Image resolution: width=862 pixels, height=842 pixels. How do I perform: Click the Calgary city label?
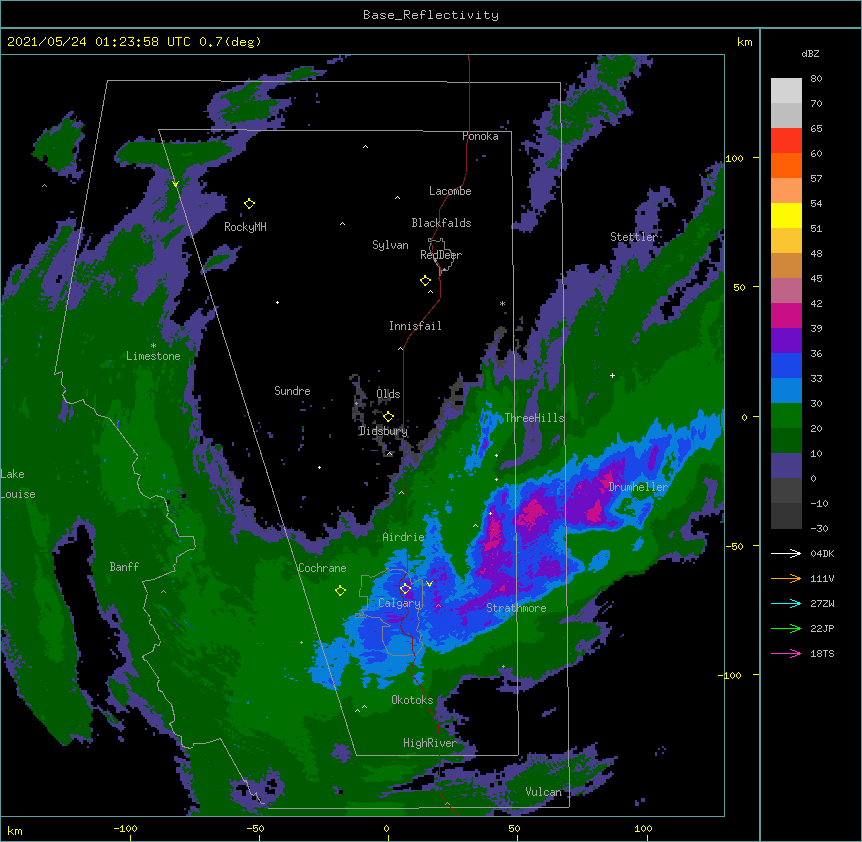[399, 603]
